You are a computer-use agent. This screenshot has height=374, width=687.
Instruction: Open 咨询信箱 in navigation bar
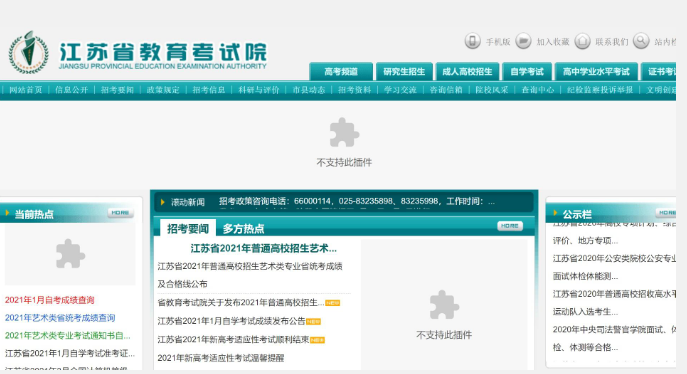pos(446,90)
